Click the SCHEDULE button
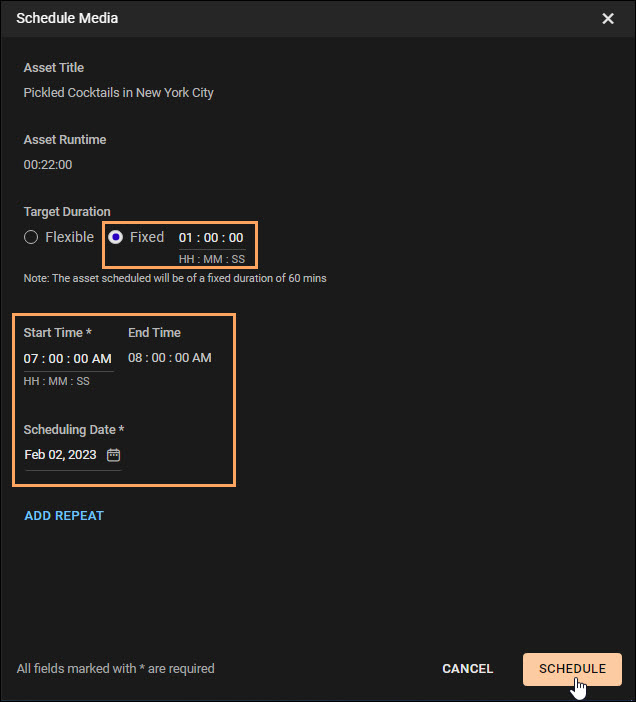The image size is (636, 702). click(x=572, y=669)
